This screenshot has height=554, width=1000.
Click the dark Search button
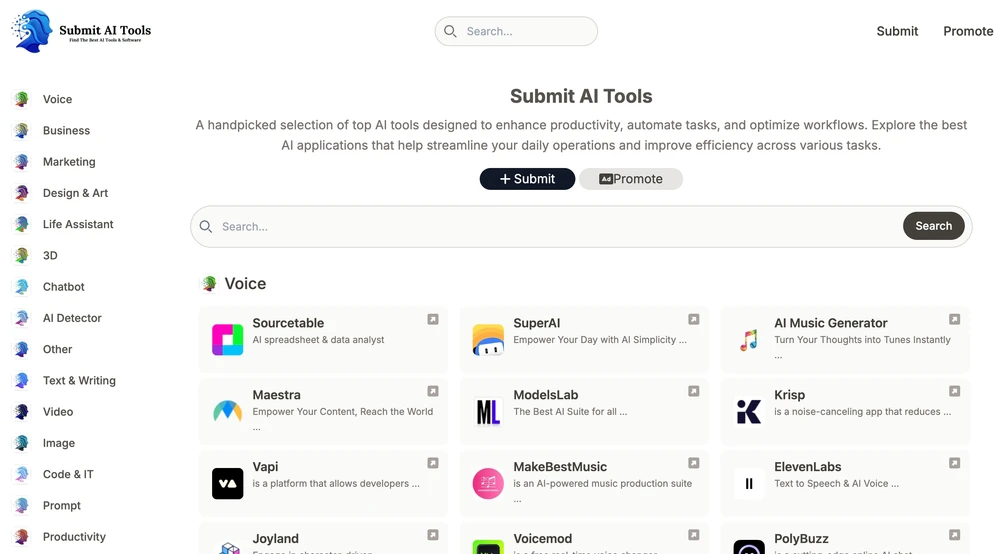[x=934, y=226]
